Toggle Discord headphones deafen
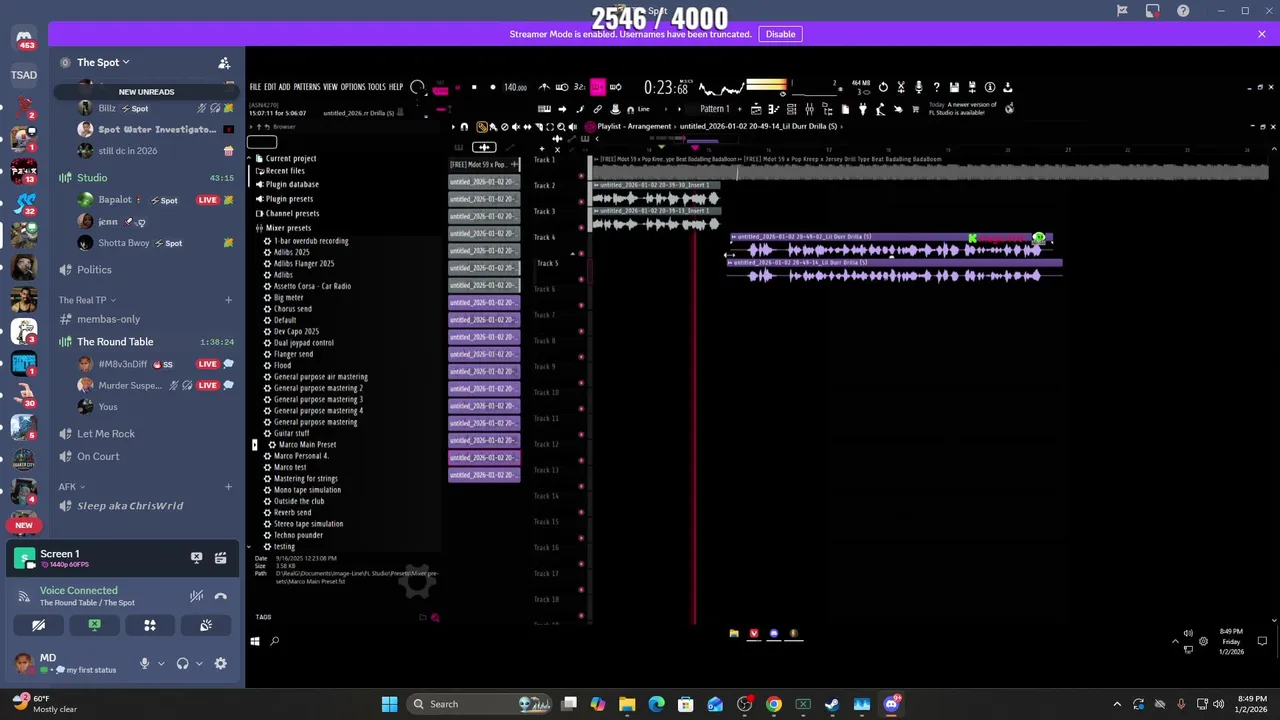 (x=182, y=663)
